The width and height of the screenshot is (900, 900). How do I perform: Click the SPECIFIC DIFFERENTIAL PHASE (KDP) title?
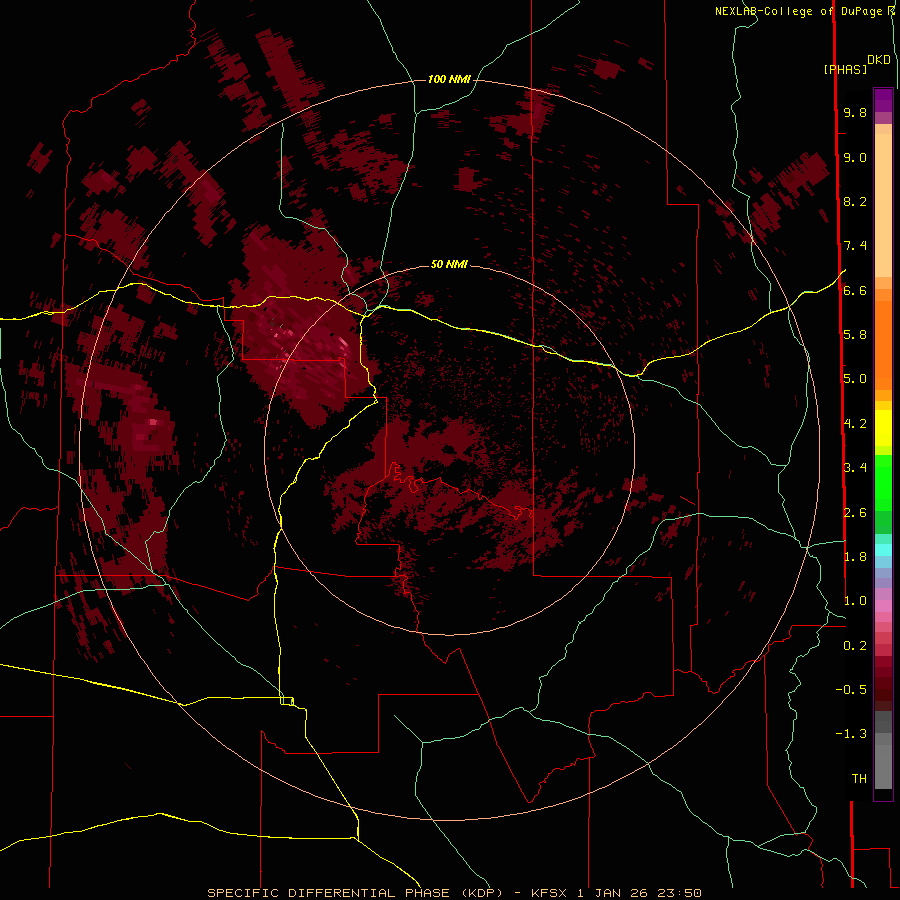pos(357,893)
